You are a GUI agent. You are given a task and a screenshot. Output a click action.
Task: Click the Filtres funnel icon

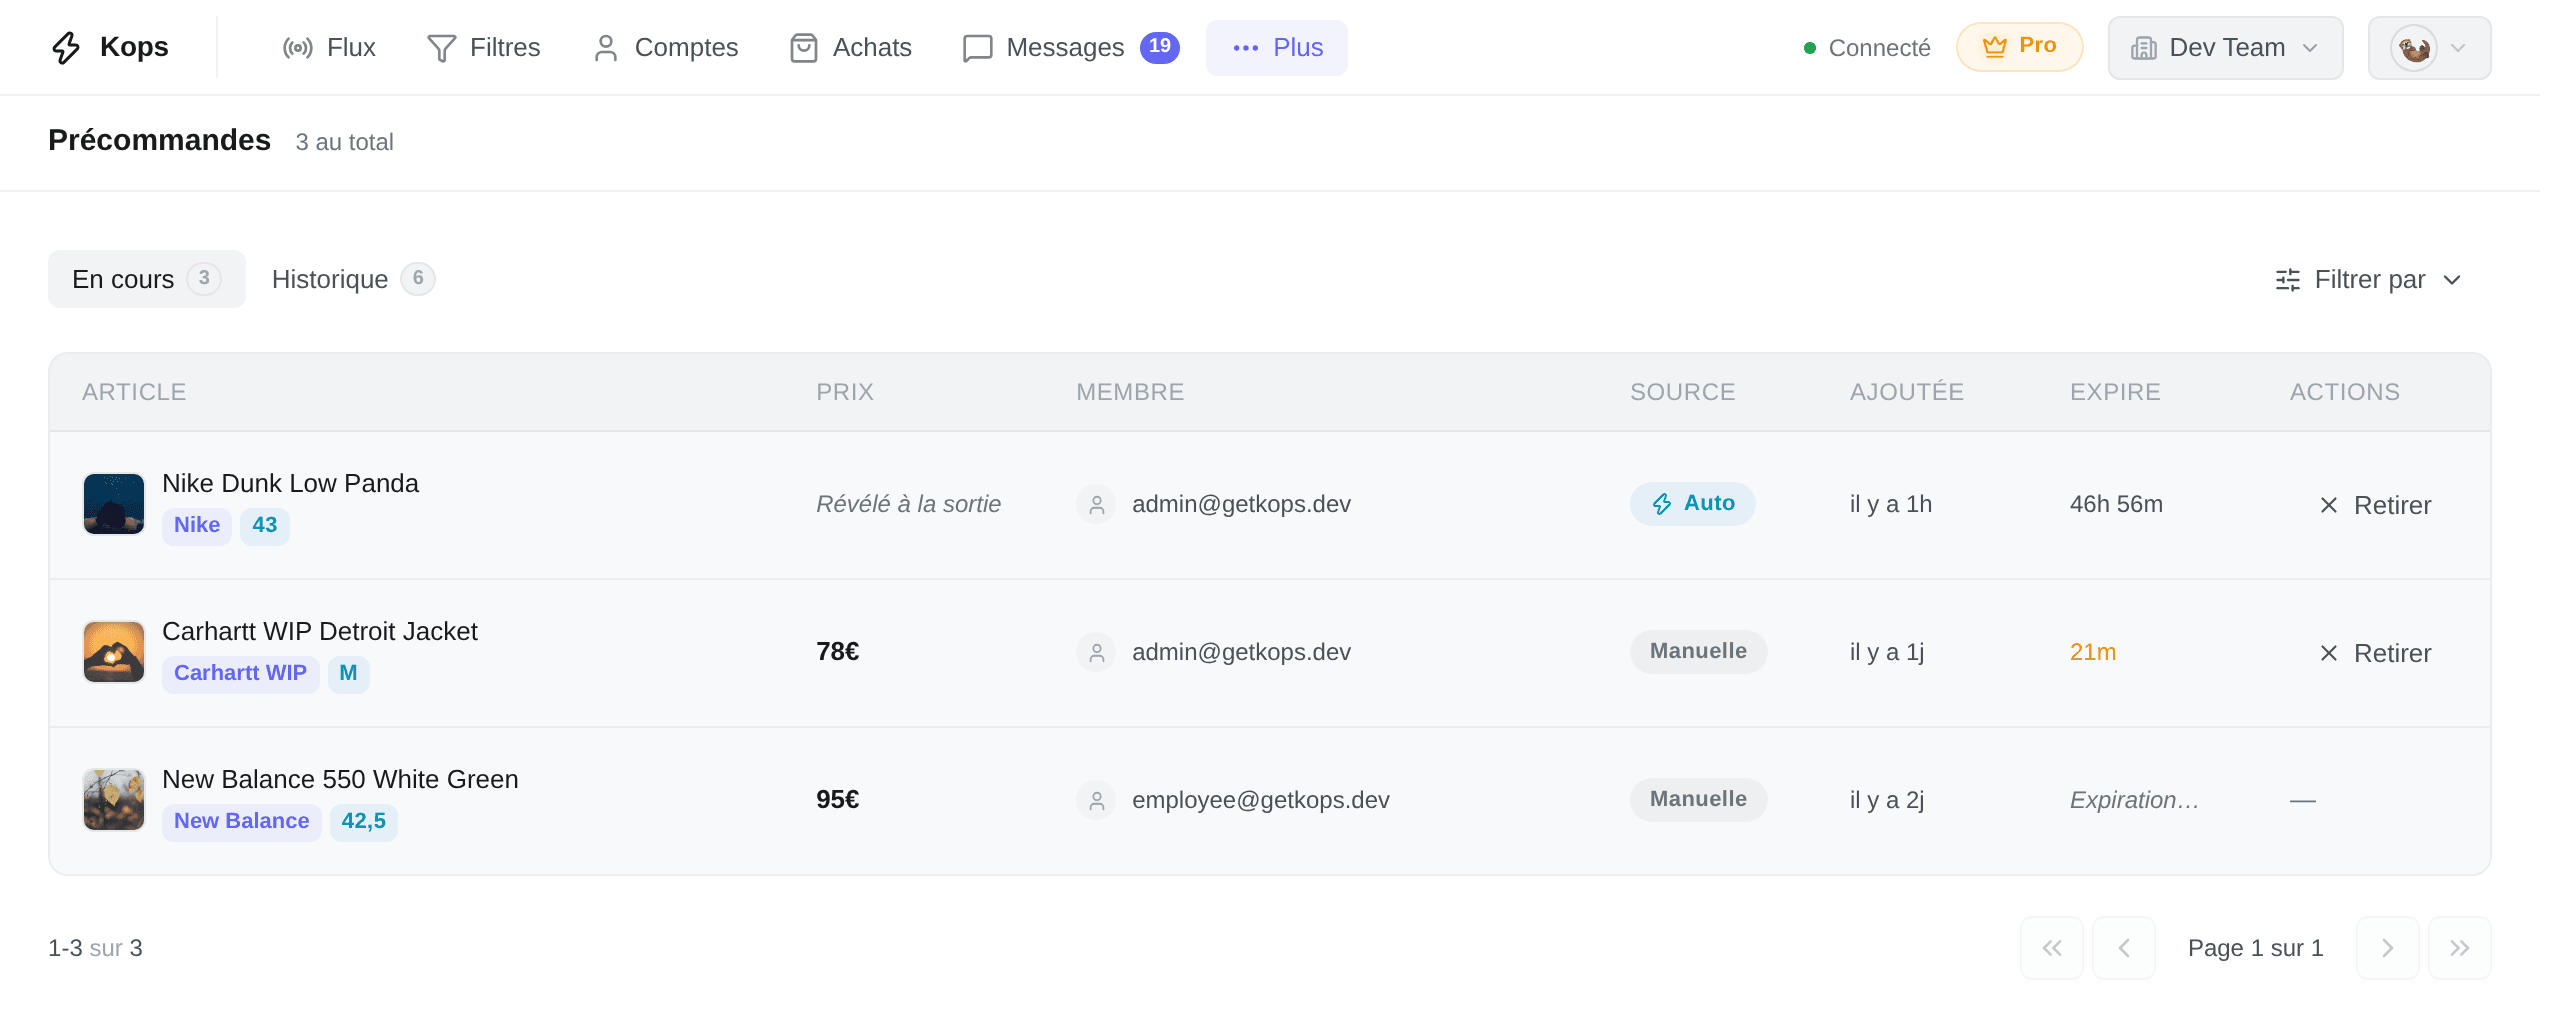tap(441, 47)
